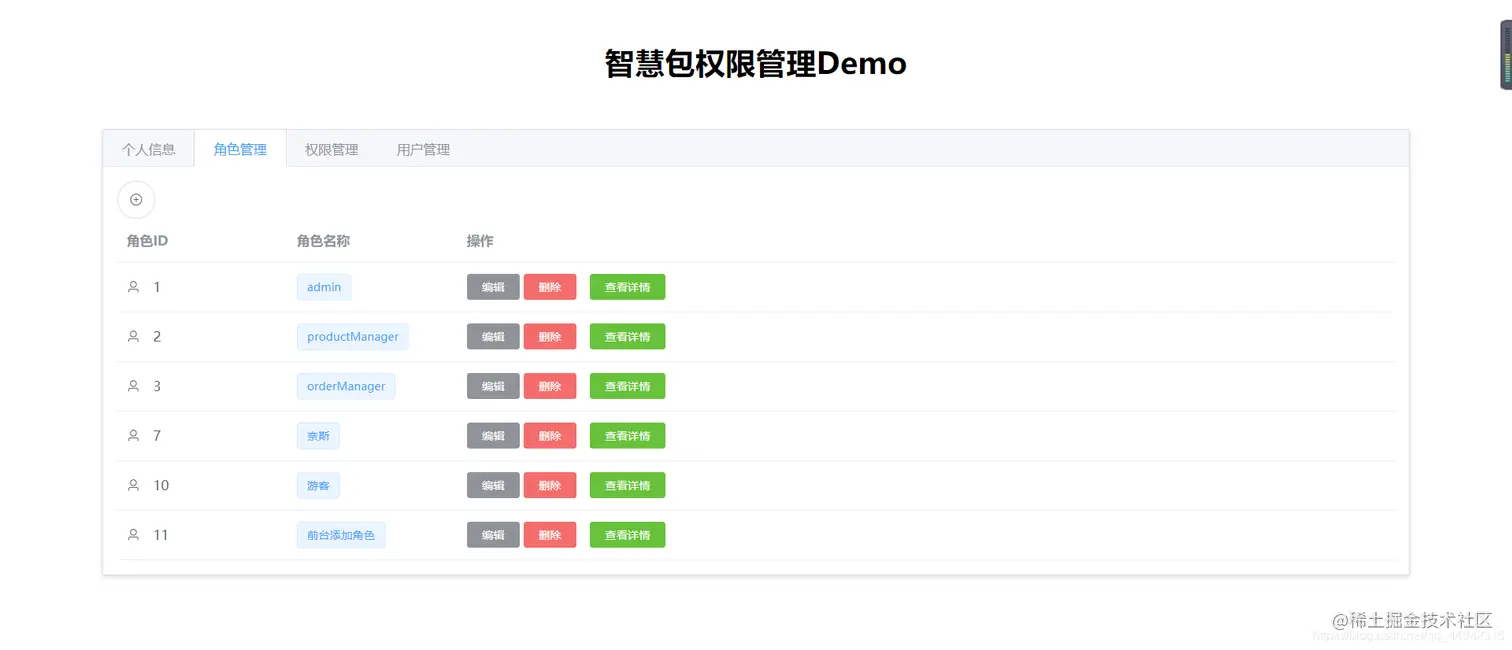Click role ID number 11
The width and height of the screenshot is (1512, 650).
point(161,535)
